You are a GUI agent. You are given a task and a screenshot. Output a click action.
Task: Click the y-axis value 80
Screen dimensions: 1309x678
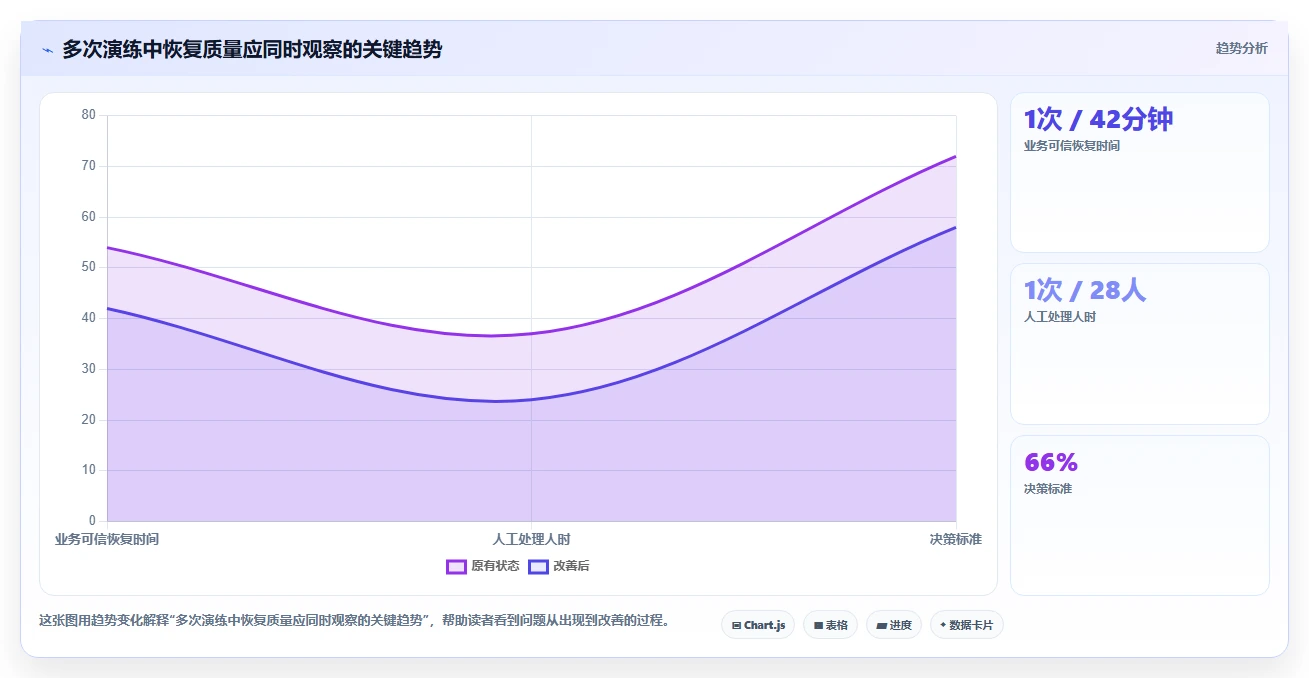[x=89, y=115]
